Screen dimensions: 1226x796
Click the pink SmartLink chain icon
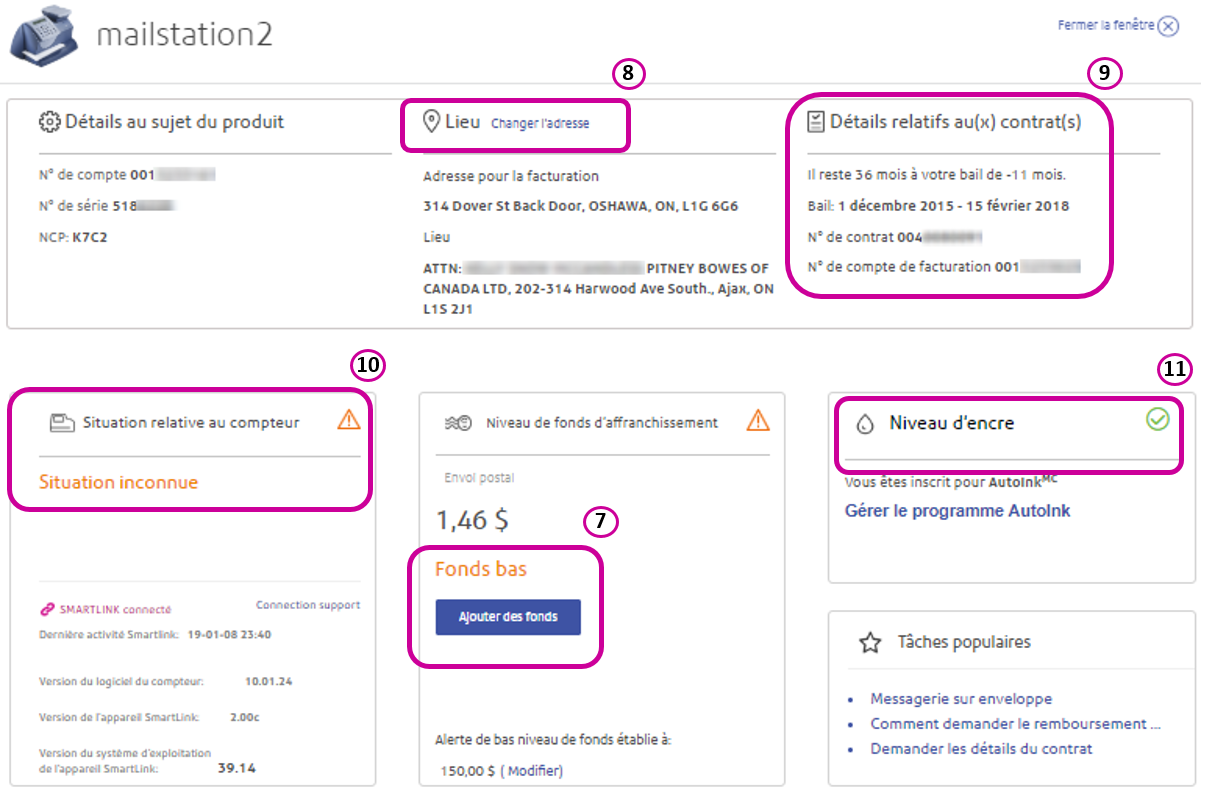(x=46, y=609)
